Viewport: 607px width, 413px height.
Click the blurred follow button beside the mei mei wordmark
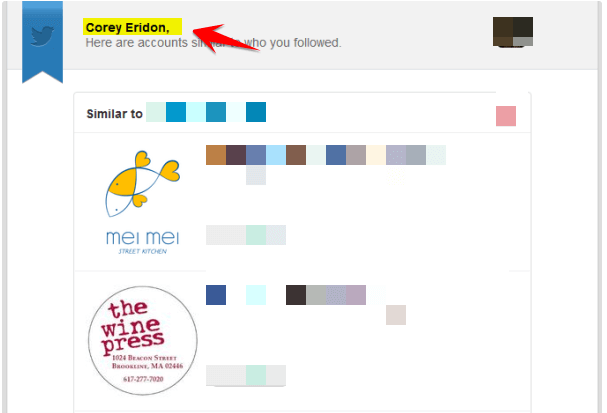pos(246,235)
